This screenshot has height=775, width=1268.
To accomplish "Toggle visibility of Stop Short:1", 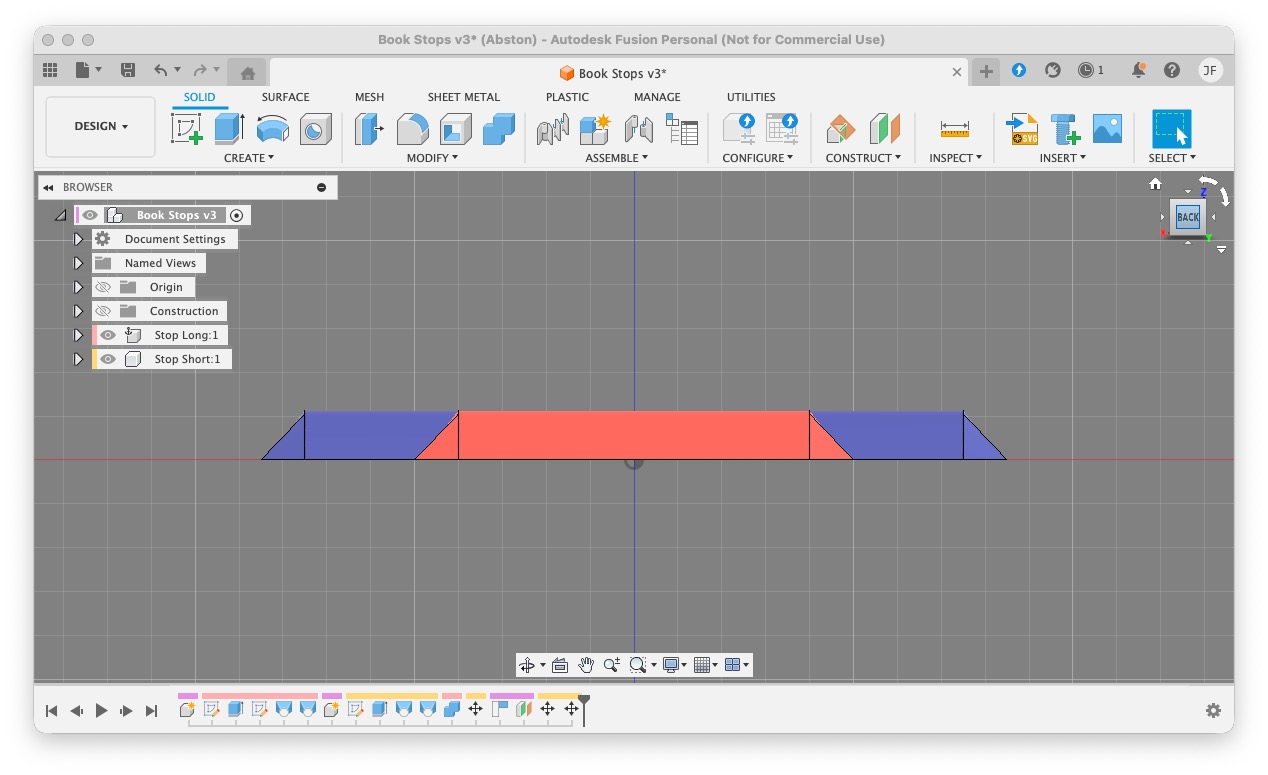I will pos(108,359).
